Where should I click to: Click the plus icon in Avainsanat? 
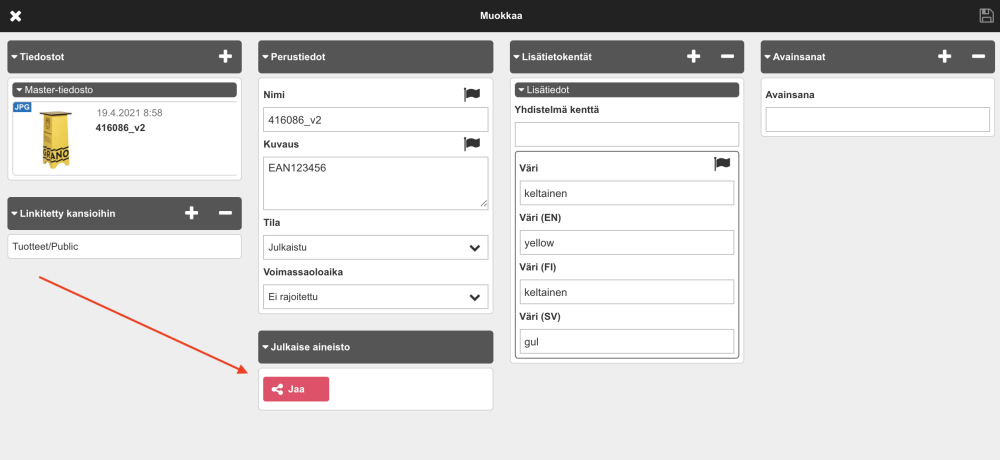944,57
